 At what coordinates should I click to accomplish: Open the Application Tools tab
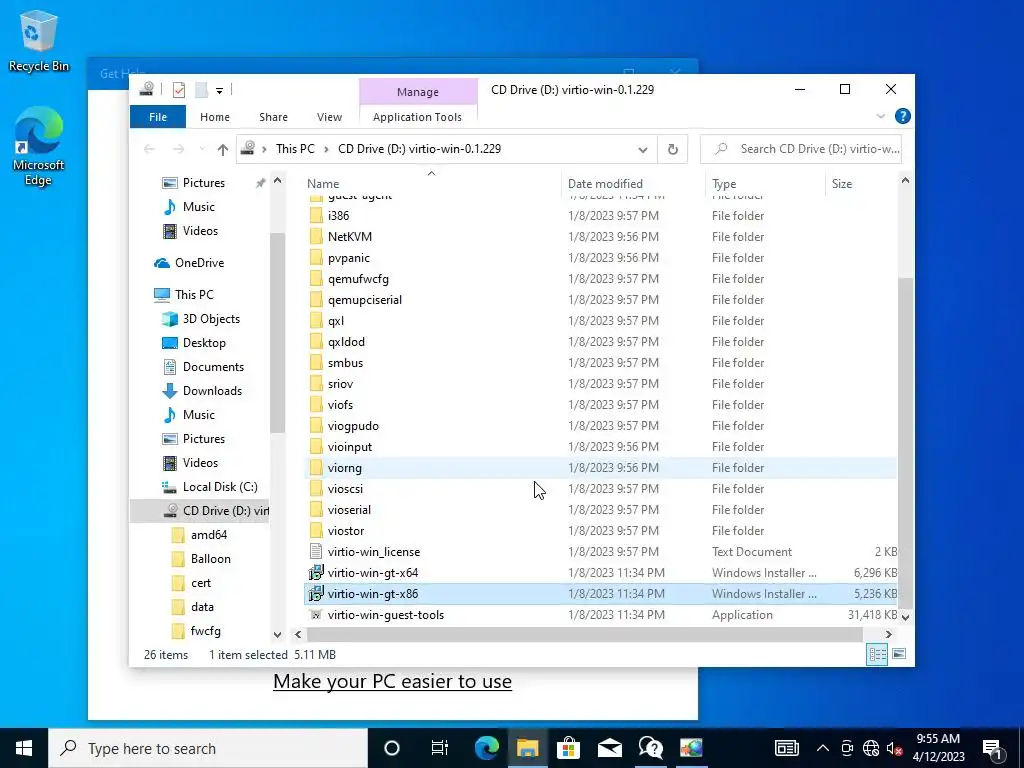click(417, 117)
